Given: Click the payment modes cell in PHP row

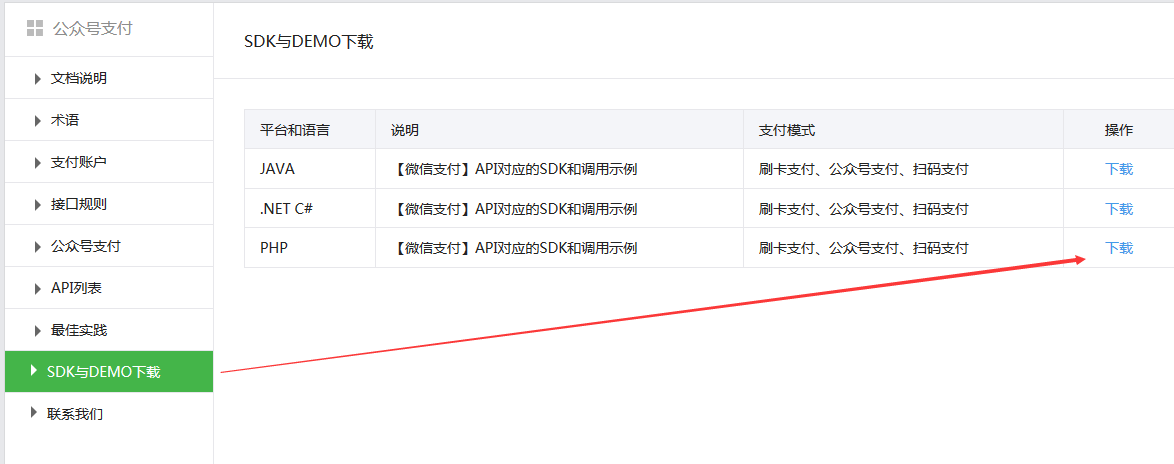Looking at the screenshot, I should click(x=903, y=248).
